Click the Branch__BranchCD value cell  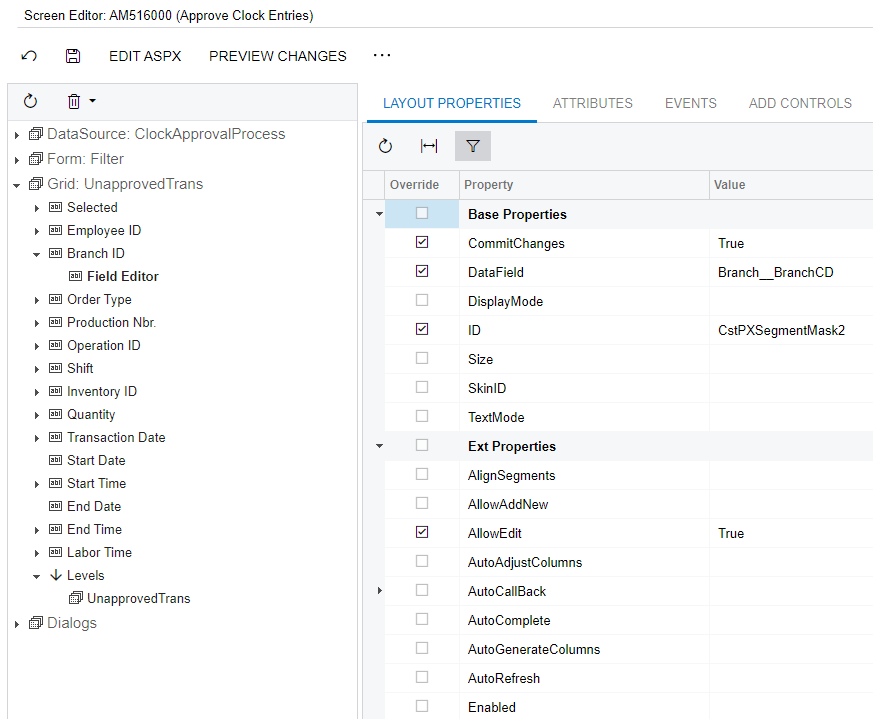click(791, 272)
